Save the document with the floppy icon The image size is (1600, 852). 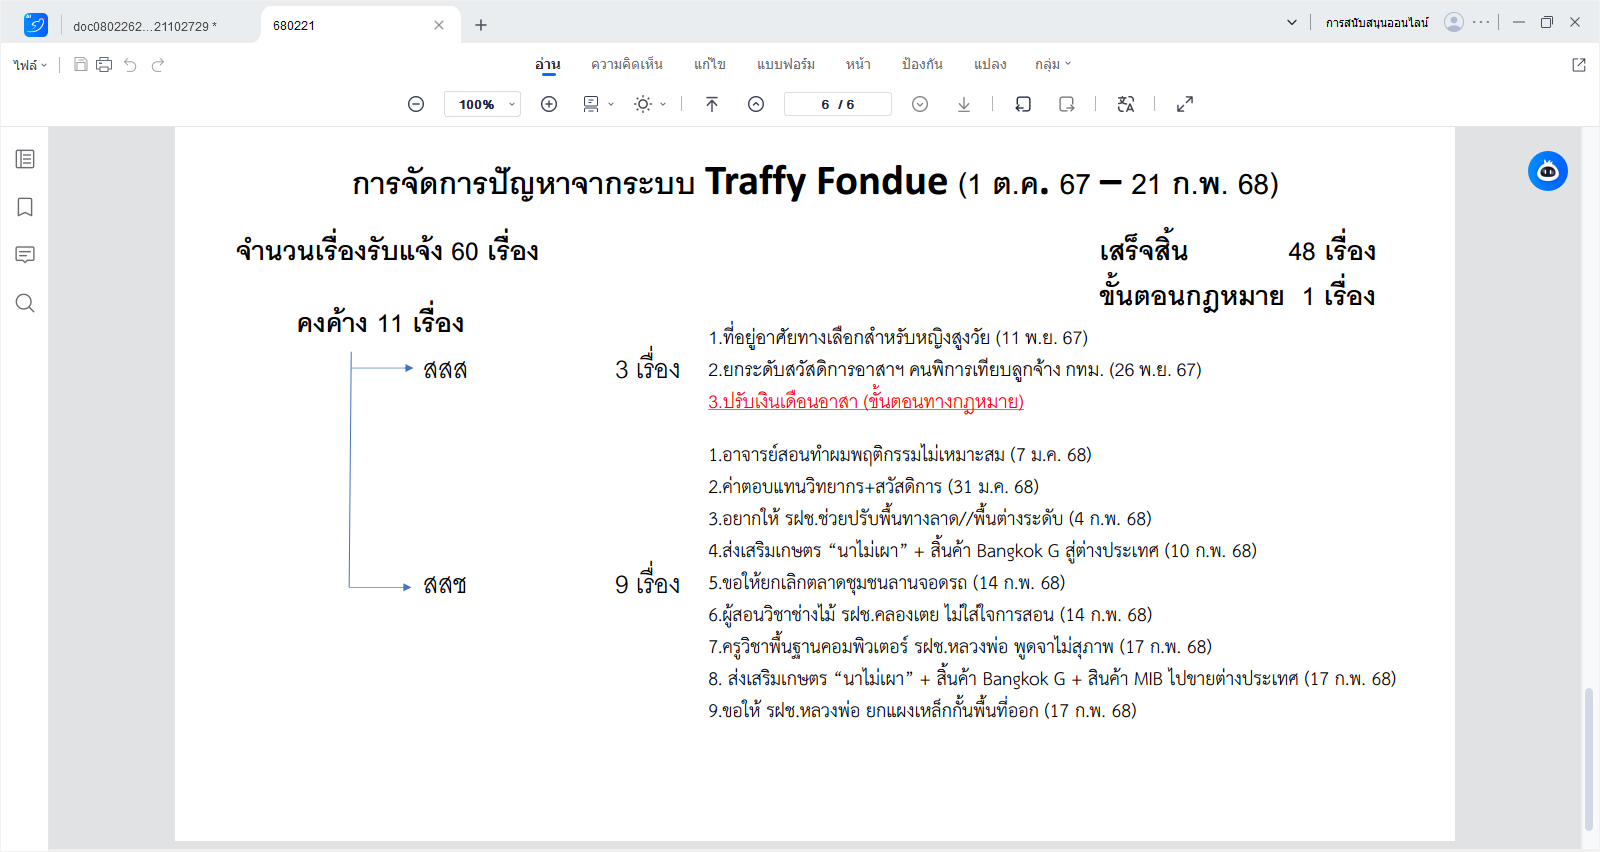pyautogui.click(x=81, y=64)
